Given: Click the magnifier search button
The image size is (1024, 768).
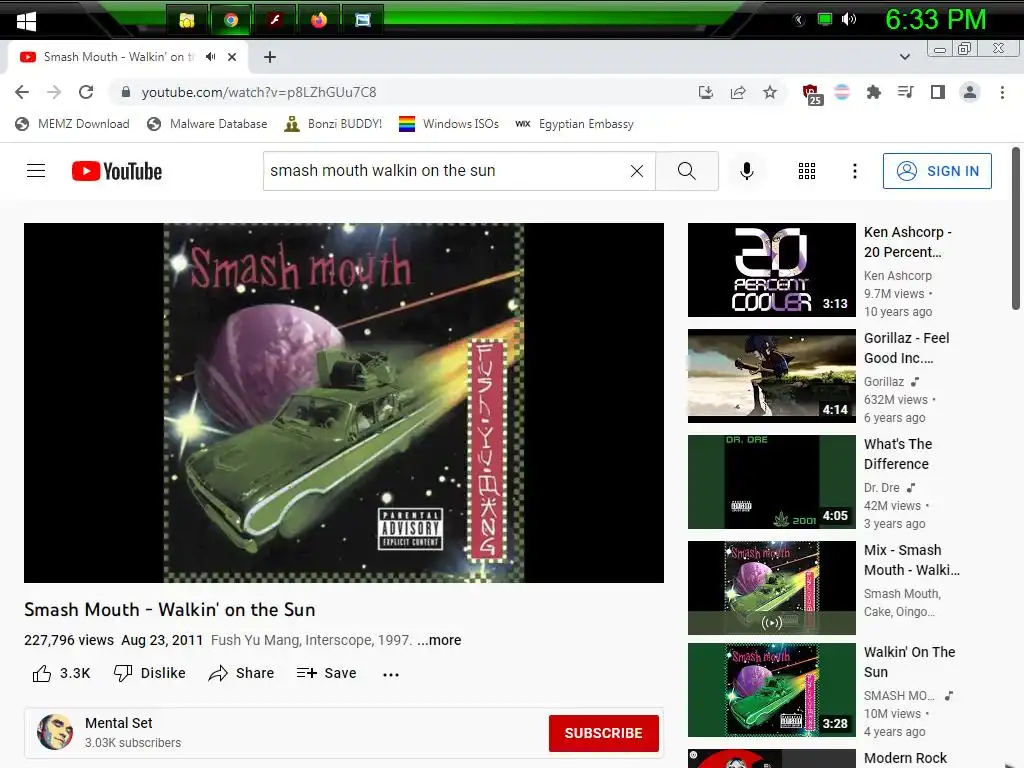Looking at the screenshot, I should [686, 171].
